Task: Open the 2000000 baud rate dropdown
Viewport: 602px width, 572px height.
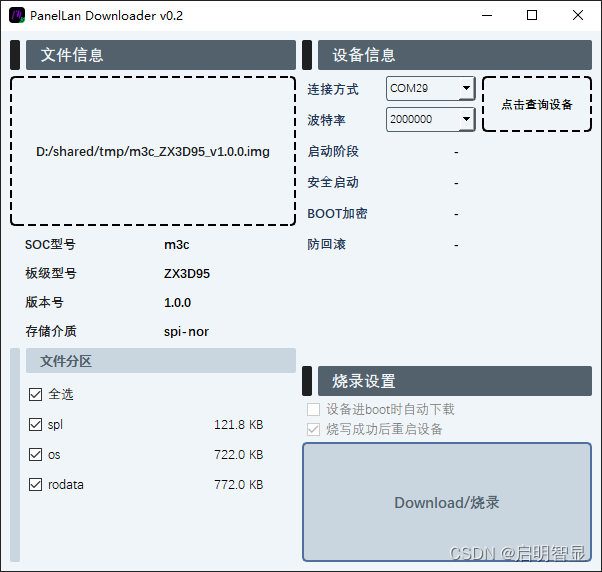Action: coord(430,119)
